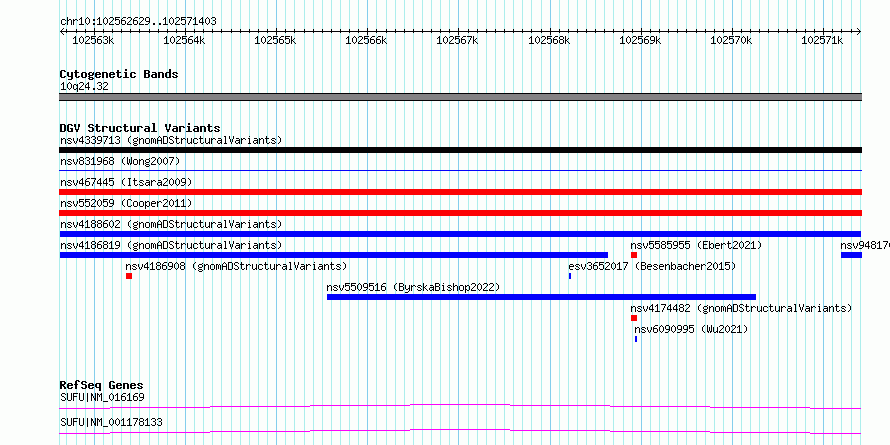This screenshot has height=445, width=890.
Task: Click the magenta SUFU NM_001178133 transcript line
Action: click(x=460, y=431)
